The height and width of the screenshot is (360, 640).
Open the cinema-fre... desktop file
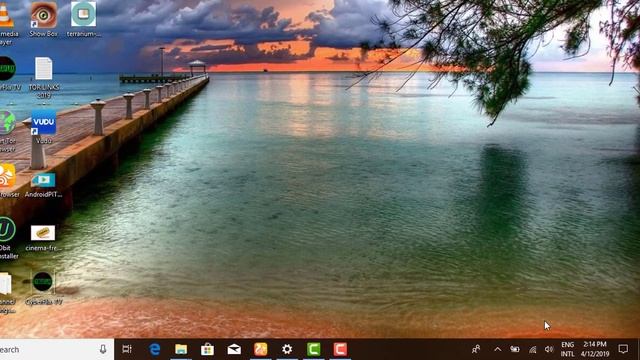(43, 238)
